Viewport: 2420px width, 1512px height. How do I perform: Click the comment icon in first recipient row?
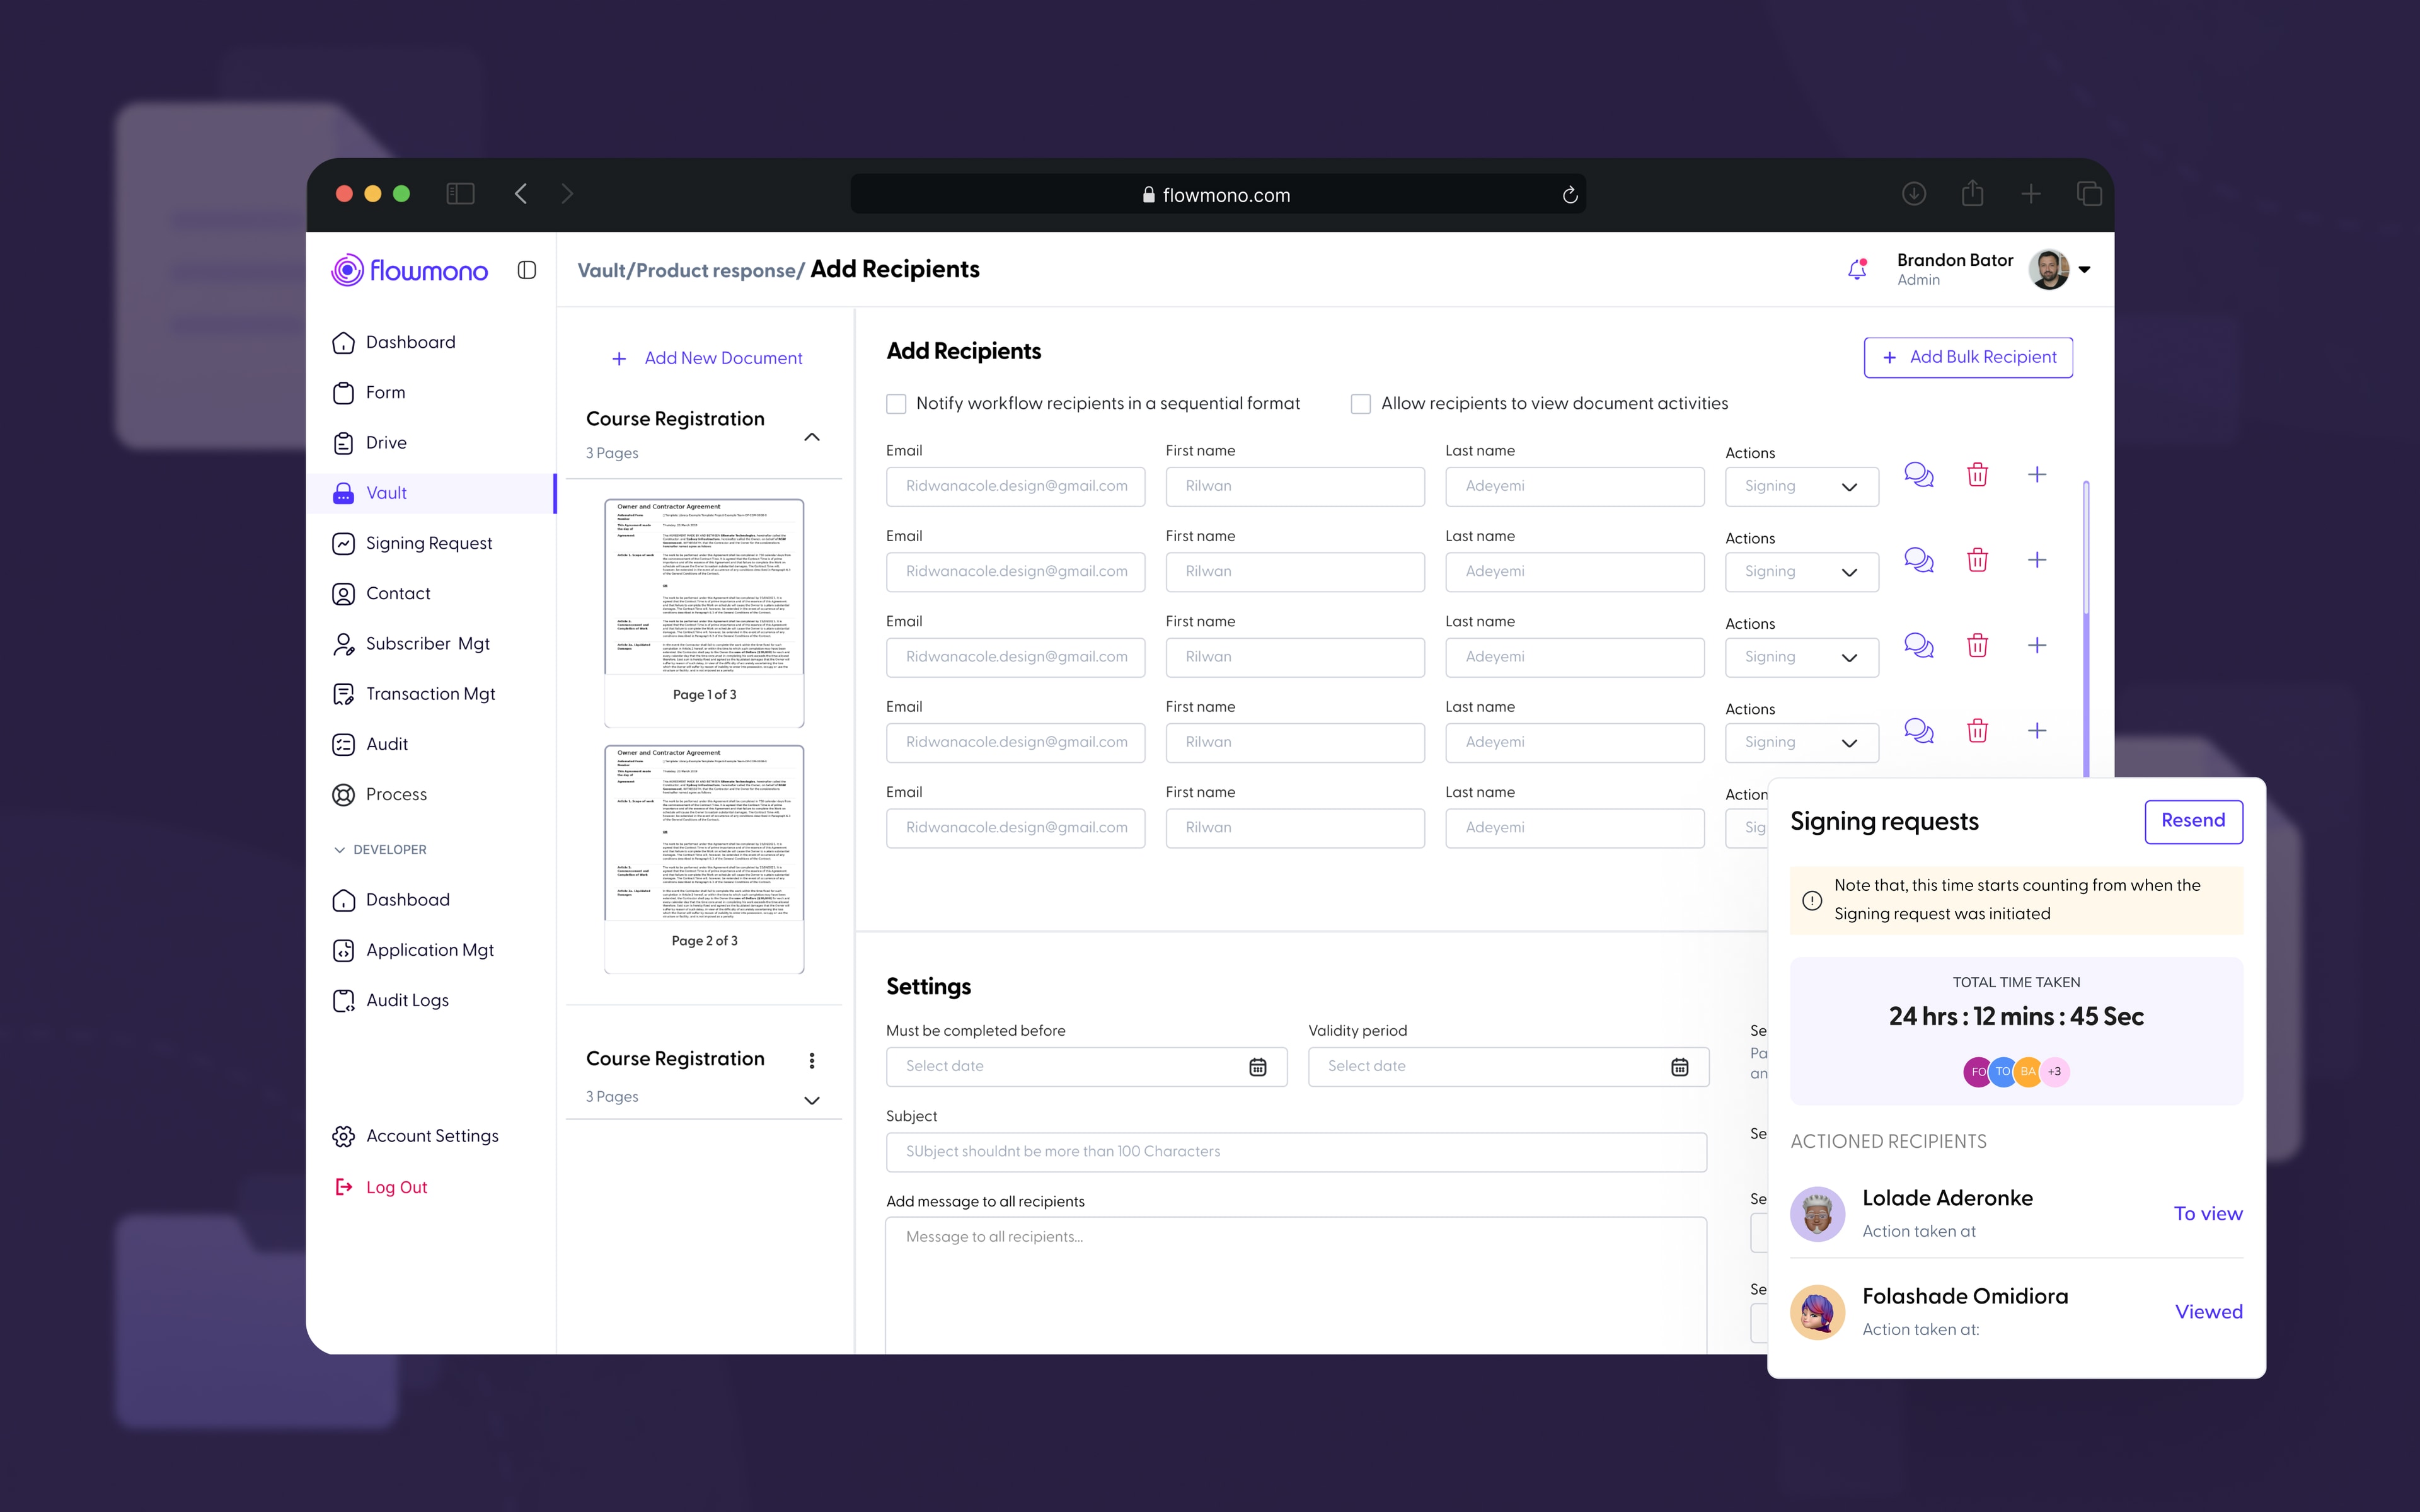(1918, 475)
